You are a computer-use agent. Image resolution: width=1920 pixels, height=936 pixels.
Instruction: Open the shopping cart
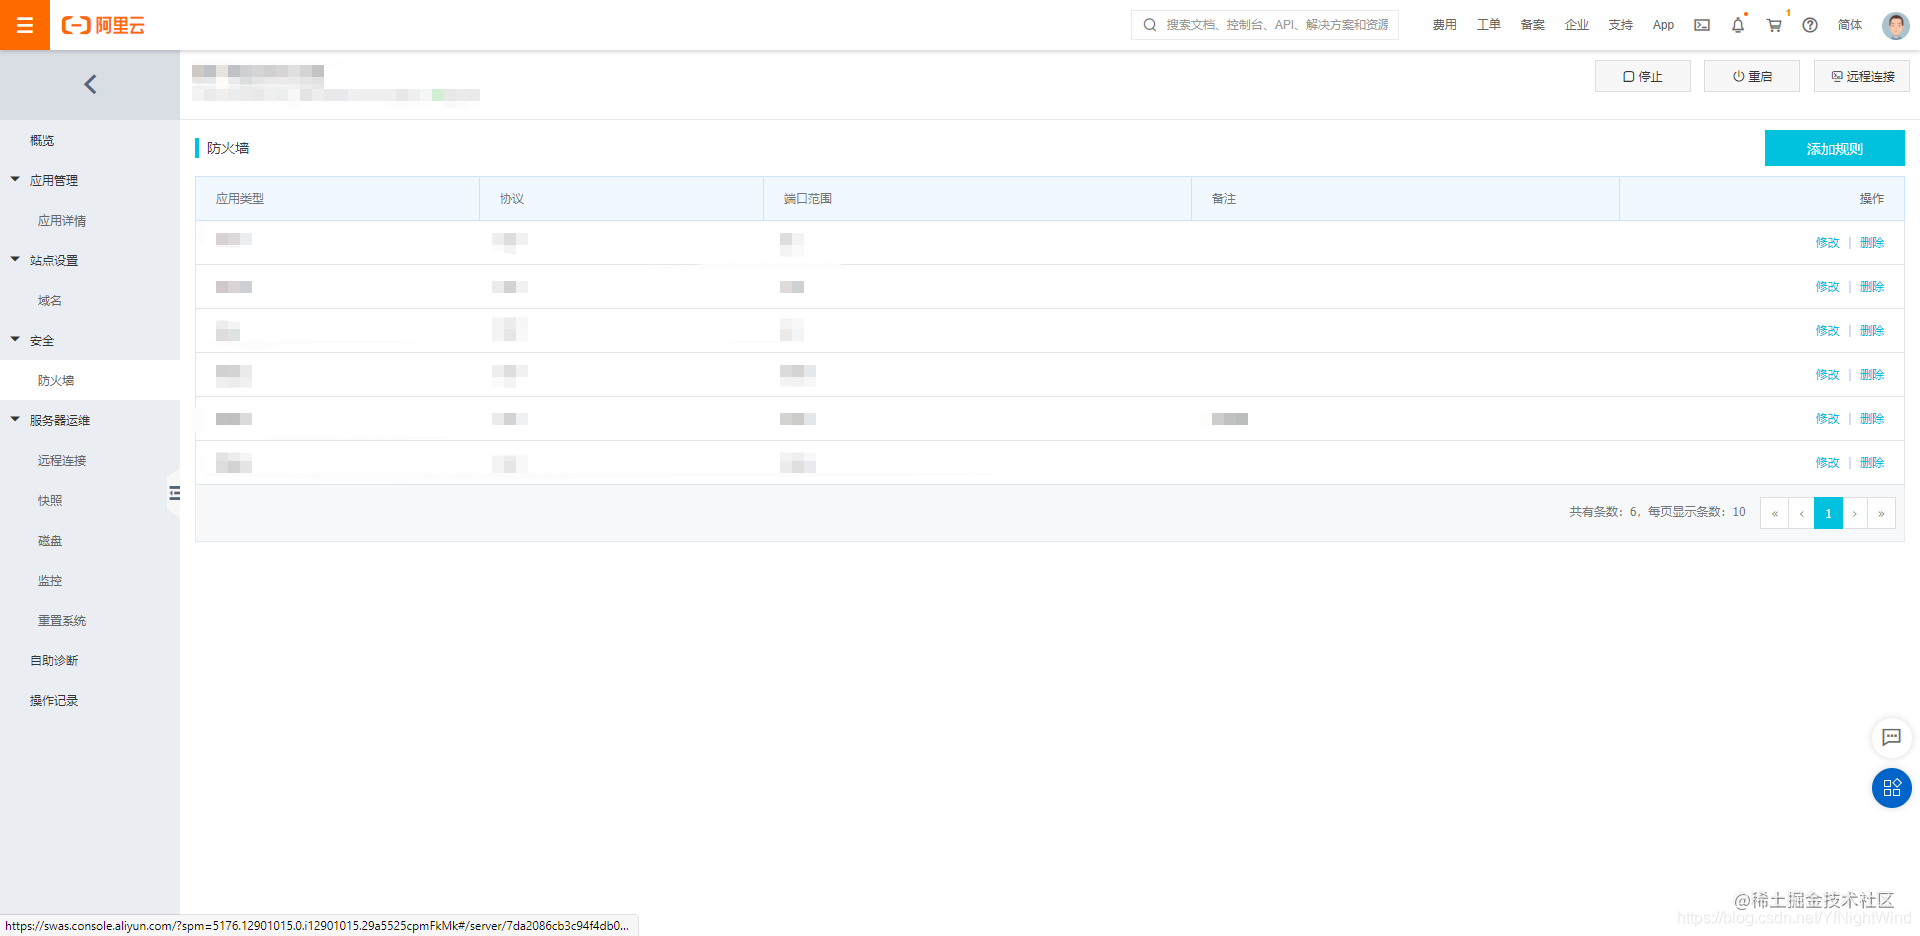pos(1774,25)
